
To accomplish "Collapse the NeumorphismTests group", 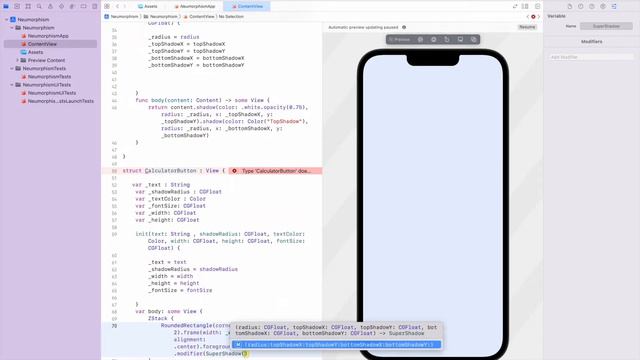I will tap(12, 69).
